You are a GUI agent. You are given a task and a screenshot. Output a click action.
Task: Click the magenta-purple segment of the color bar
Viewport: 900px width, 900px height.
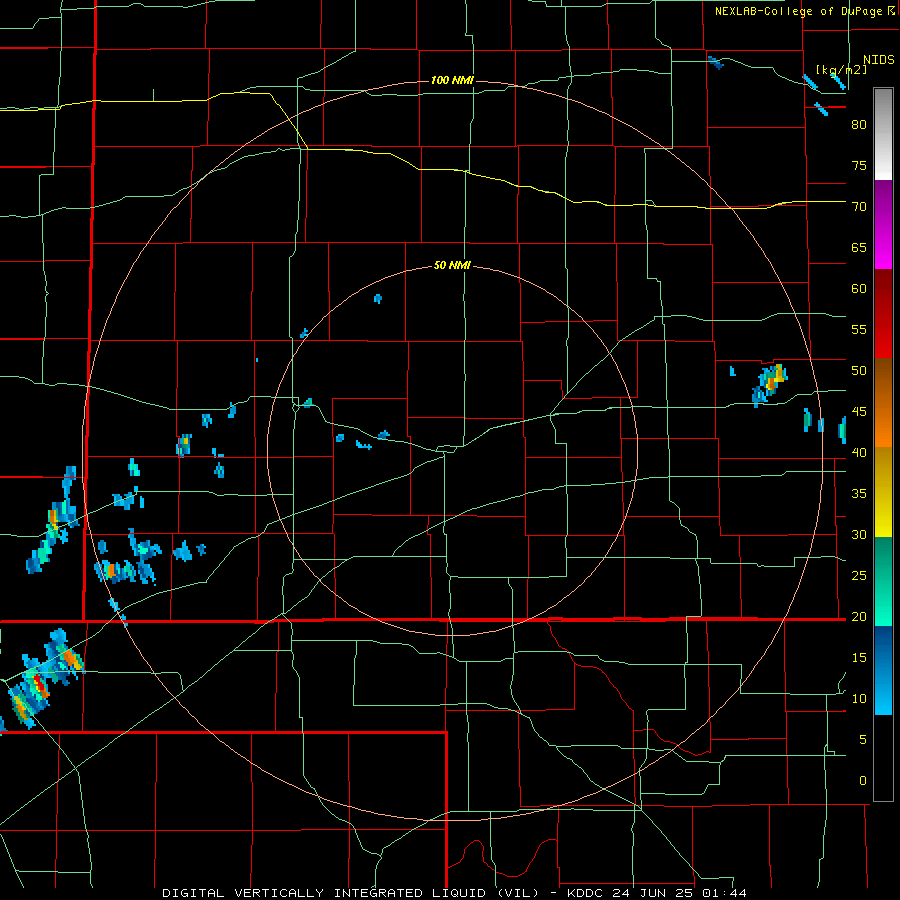[x=884, y=225]
